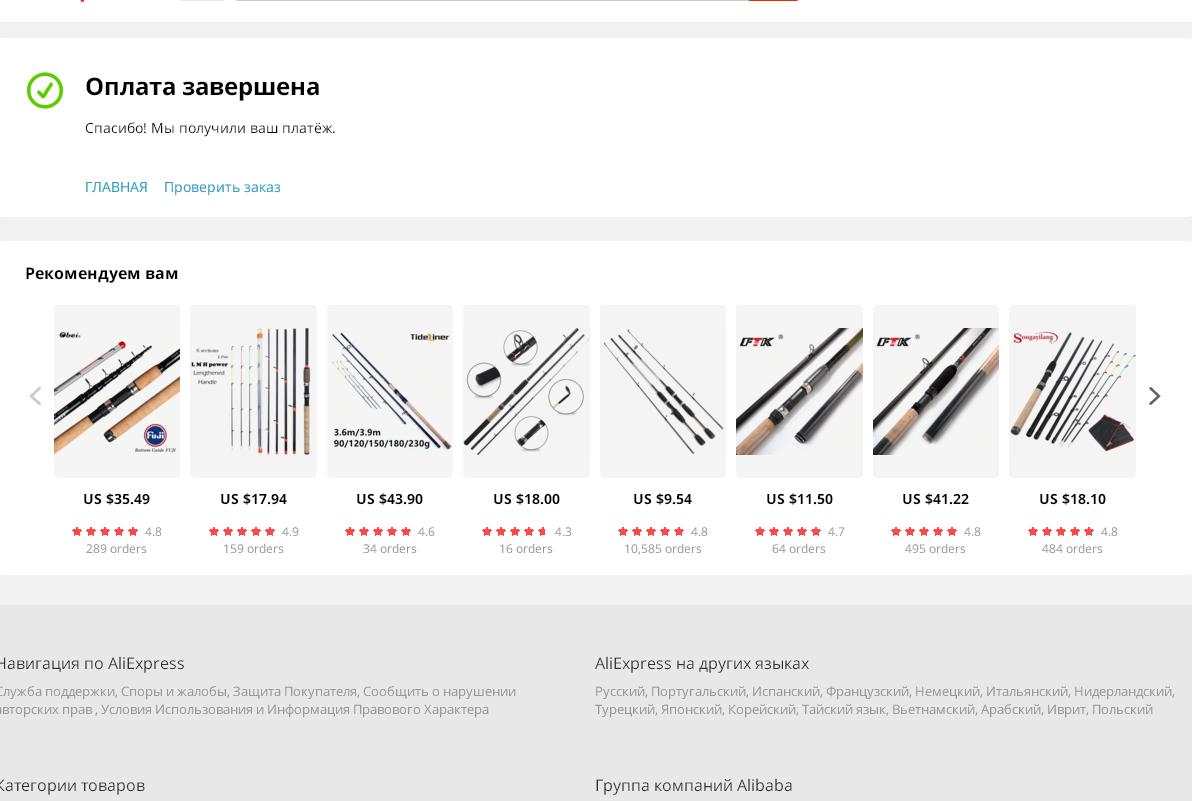Open Служба поддержки footer link
Viewport: 1192px width, 801px height.
click(x=57, y=692)
